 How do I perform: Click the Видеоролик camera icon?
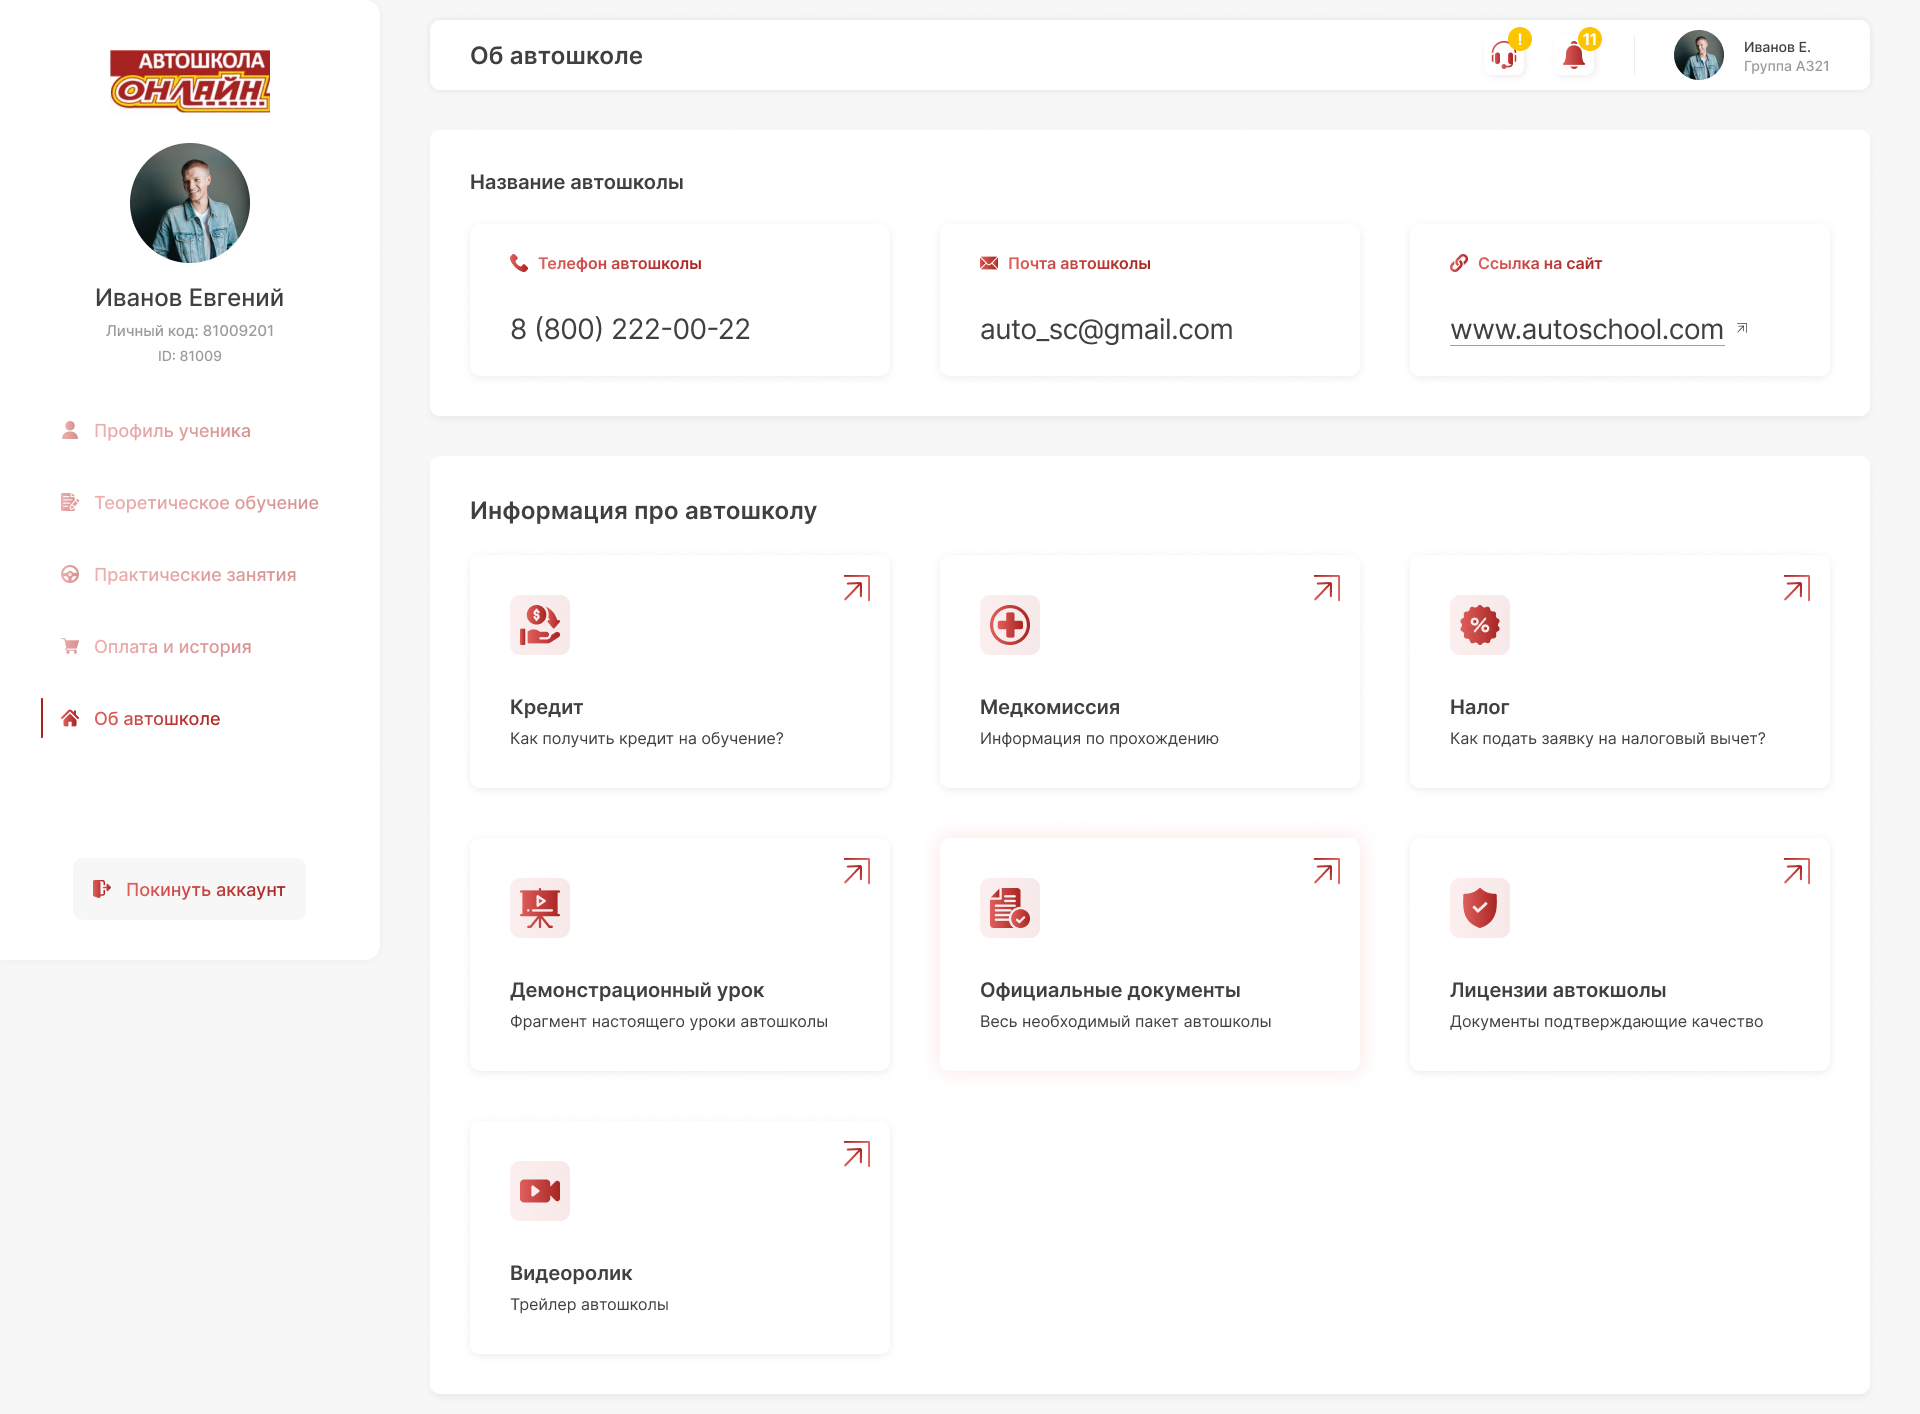coord(540,1191)
